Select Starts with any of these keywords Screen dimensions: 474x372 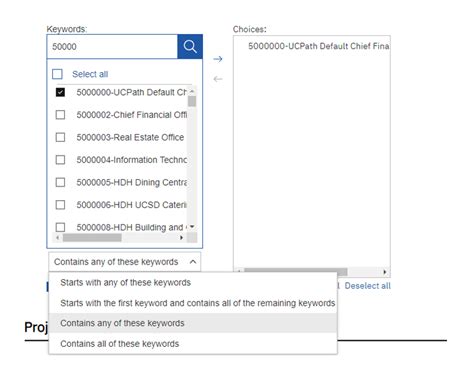(125, 283)
